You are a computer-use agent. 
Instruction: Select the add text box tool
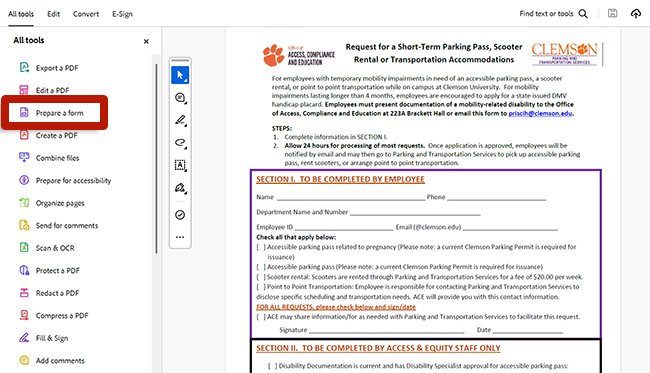click(x=180, y=165)
